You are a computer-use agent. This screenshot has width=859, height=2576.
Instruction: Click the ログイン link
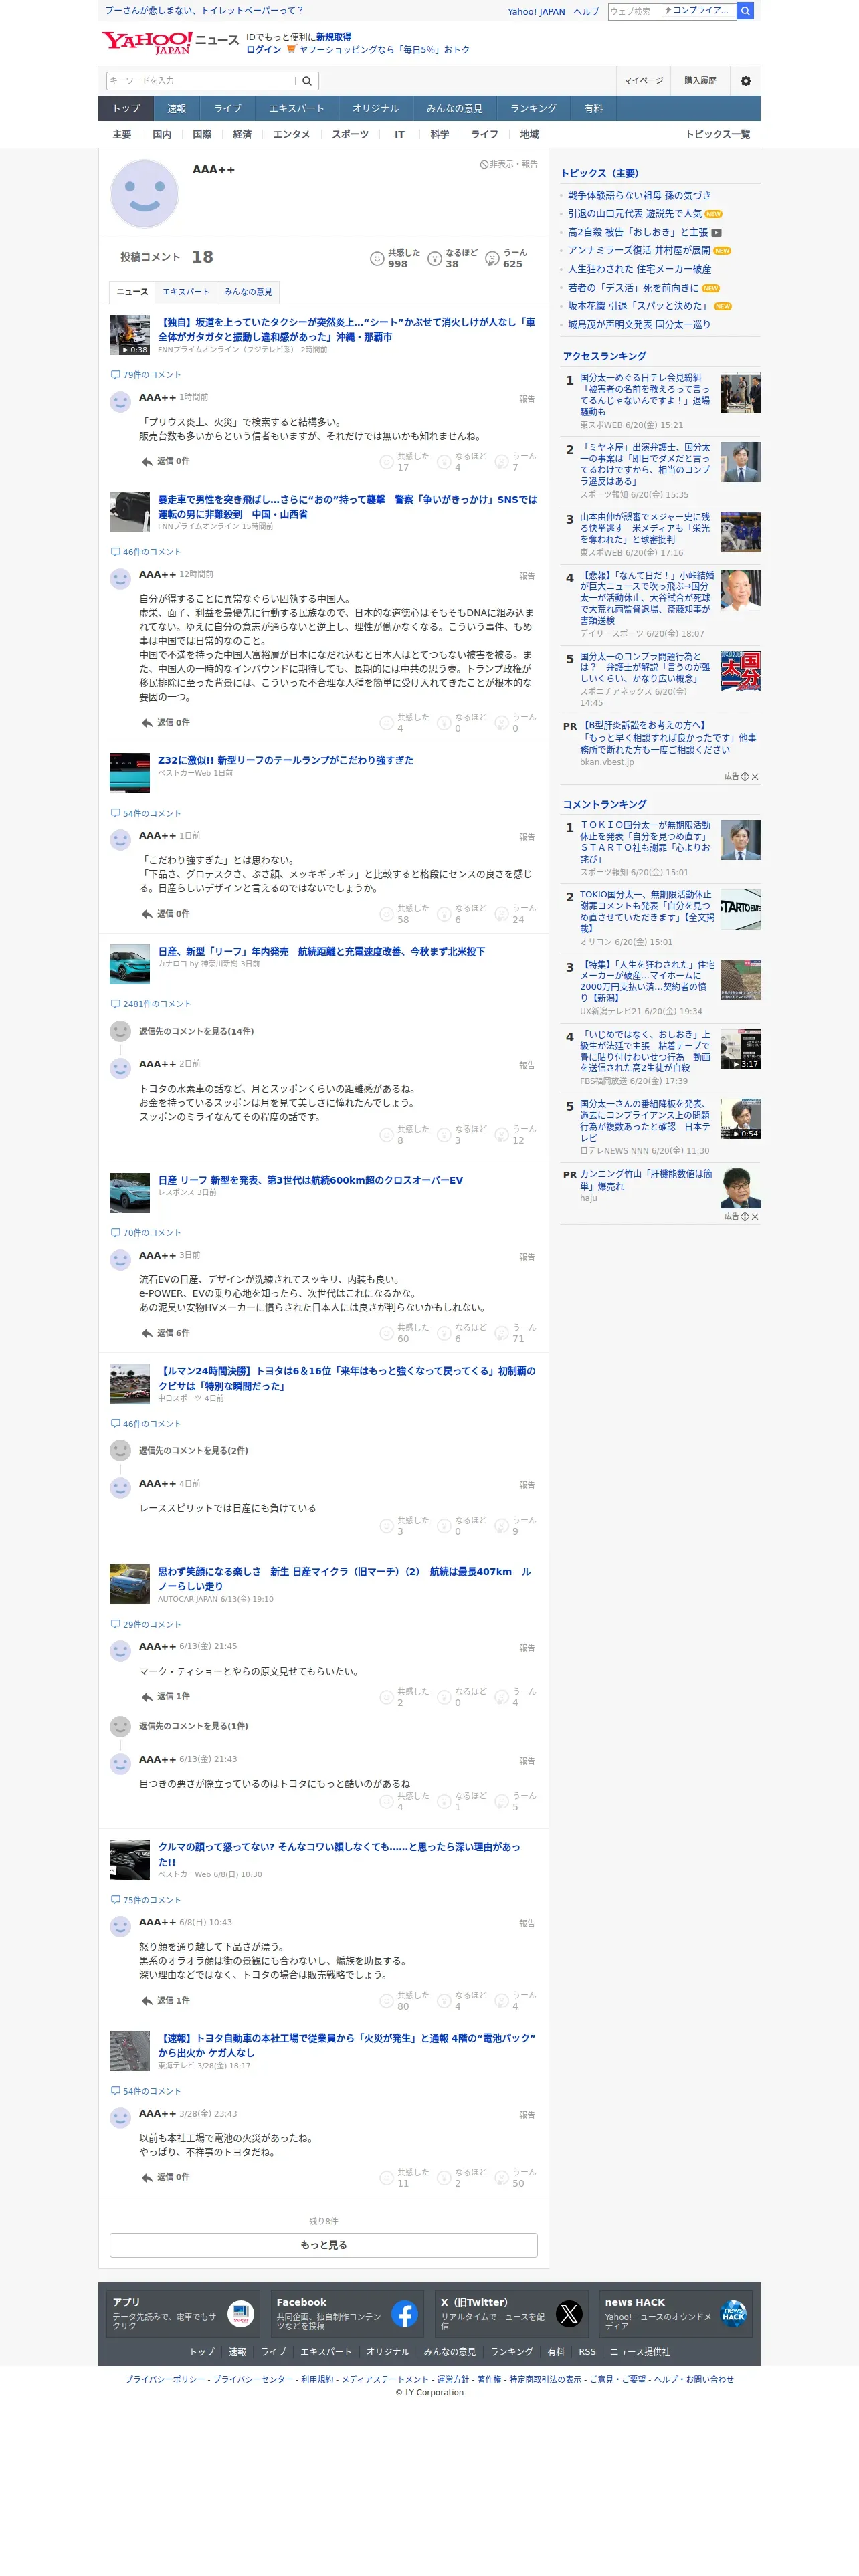(x=263, y=50)
